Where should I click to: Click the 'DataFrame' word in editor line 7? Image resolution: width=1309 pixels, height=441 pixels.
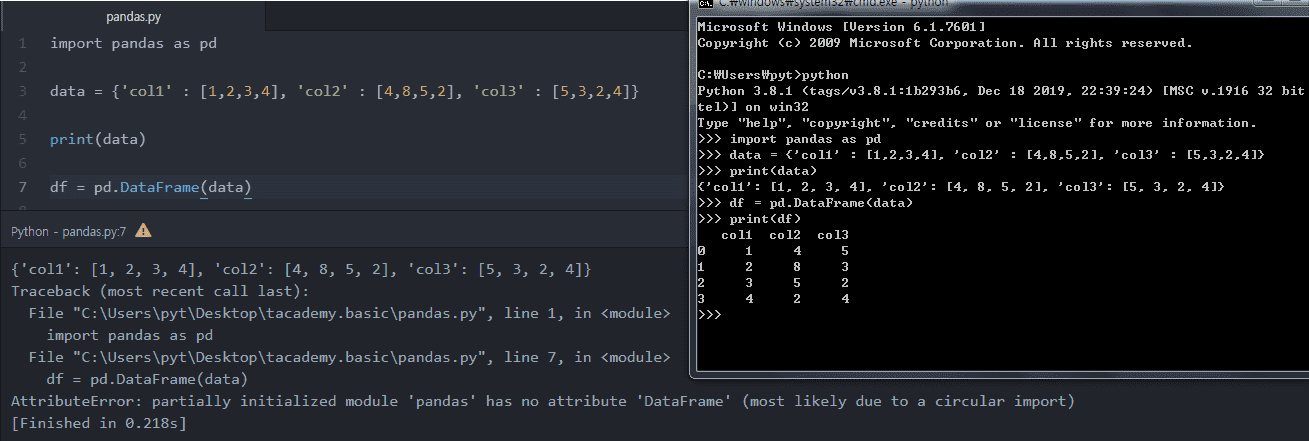click(160, 187)
